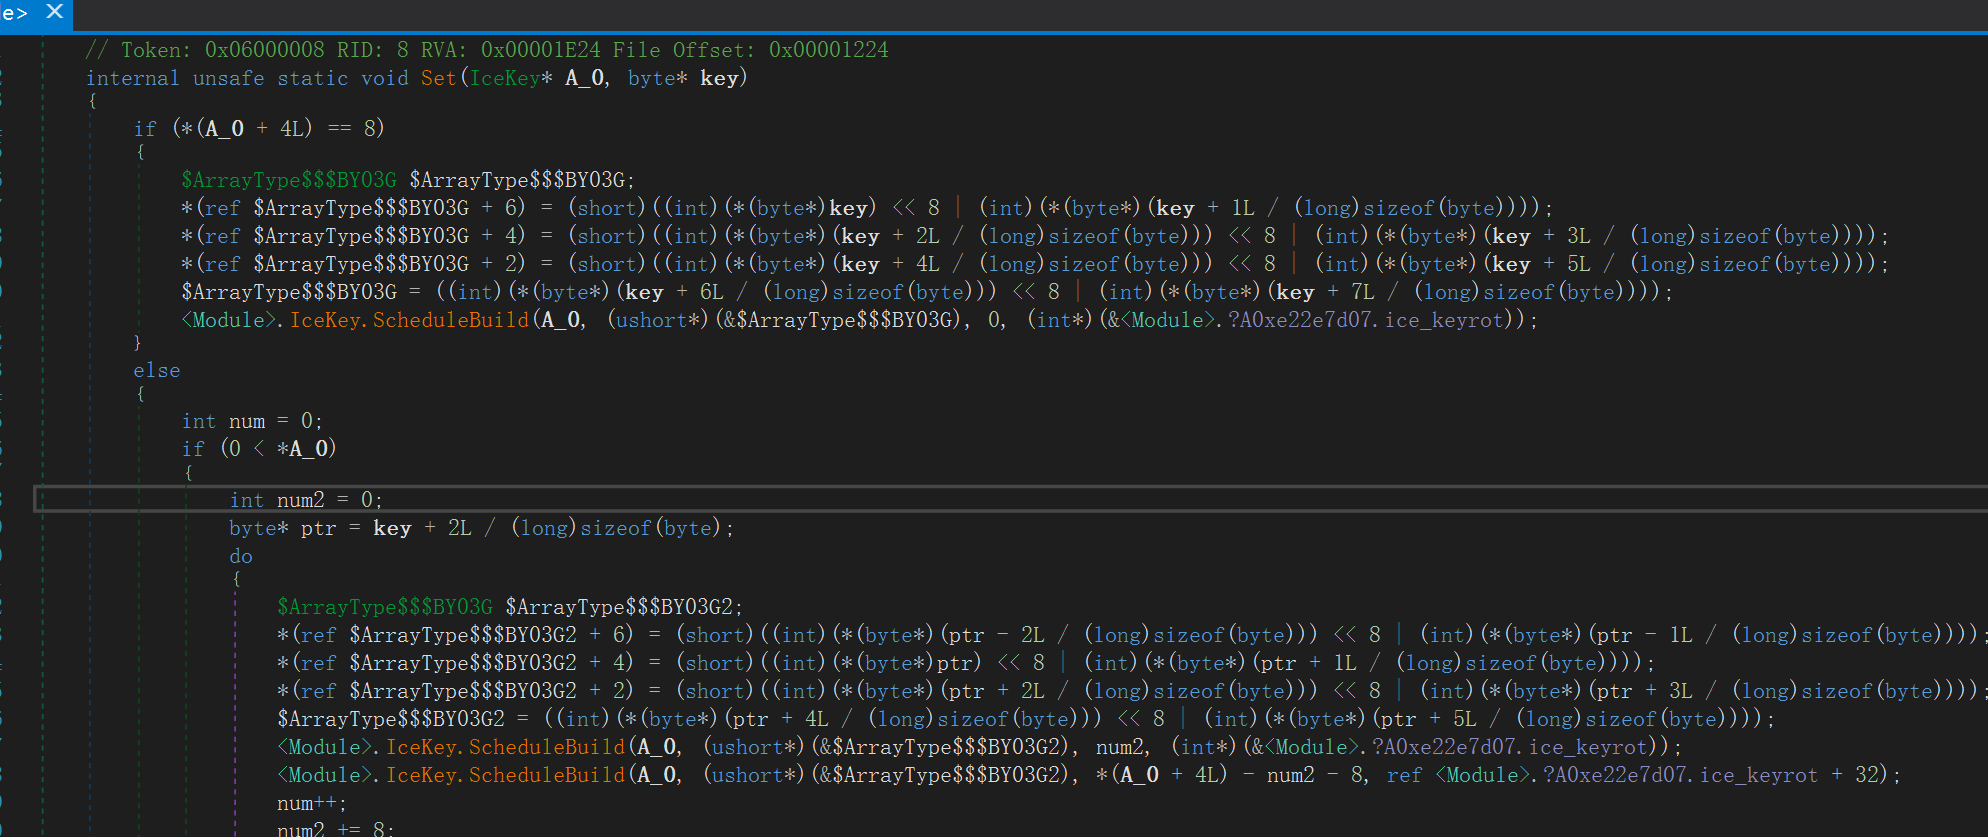Click first ScheduleBuild call in if block
The width and height of the screenshot is (1988, 837).
coord(450,320)
